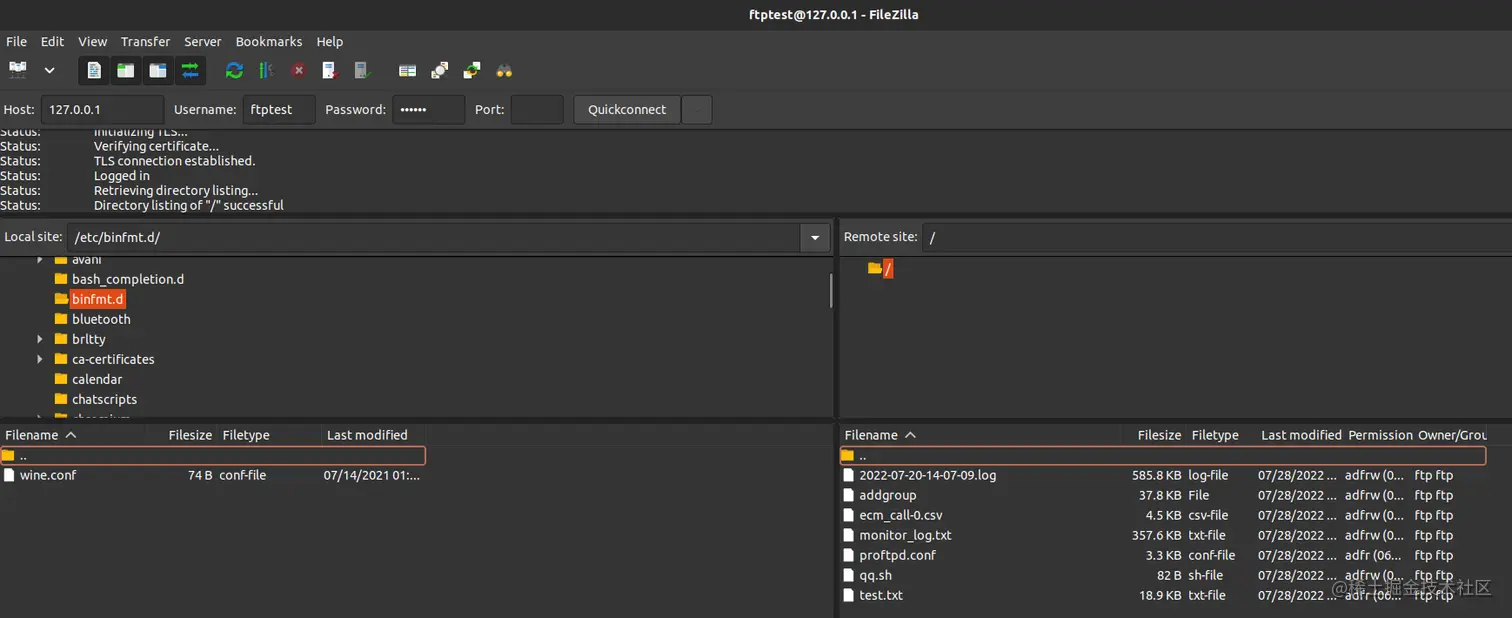The image size is (1512, 618).
Task: Select the binfmt.d folder
Action: point(97,299)
